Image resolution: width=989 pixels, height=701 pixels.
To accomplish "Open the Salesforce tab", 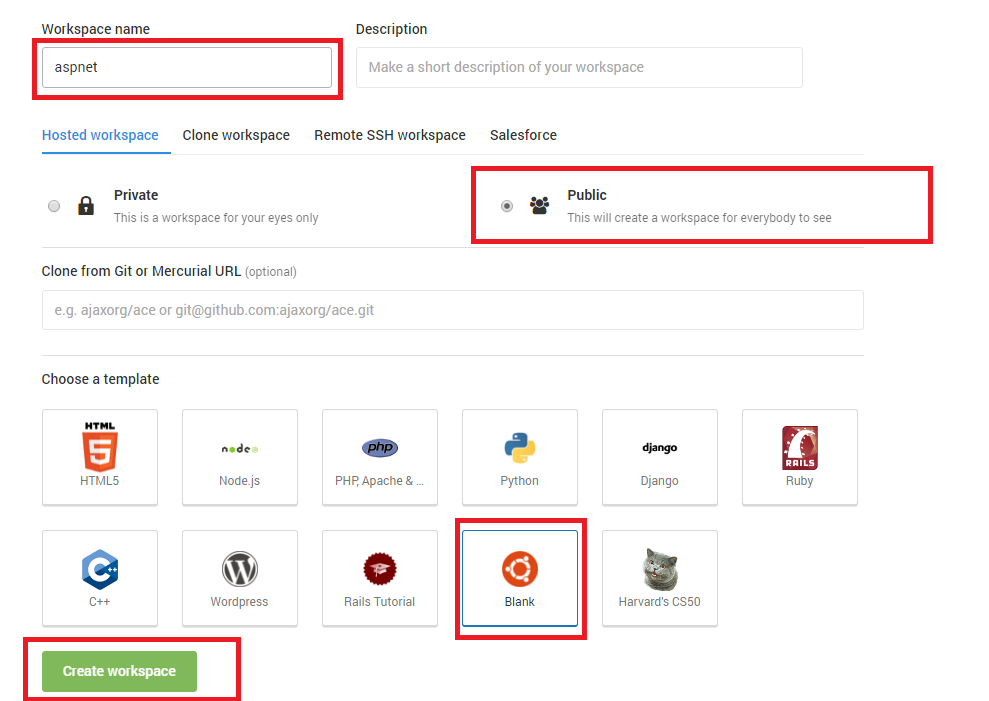I will (x=524, y=135).
